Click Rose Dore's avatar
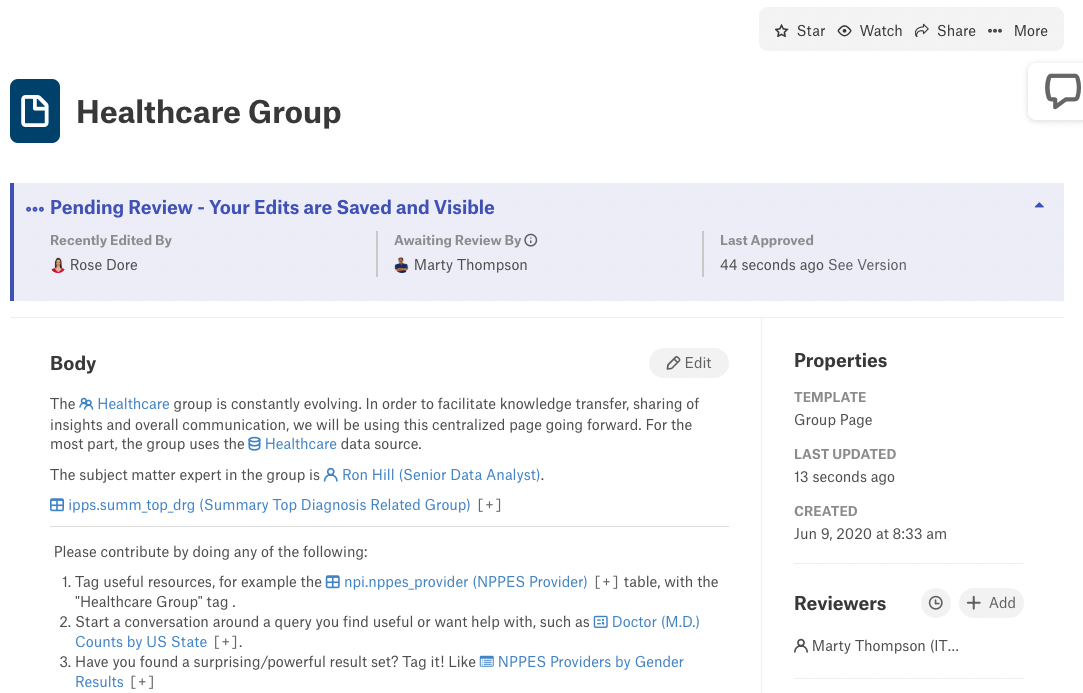 click(58, 265)
